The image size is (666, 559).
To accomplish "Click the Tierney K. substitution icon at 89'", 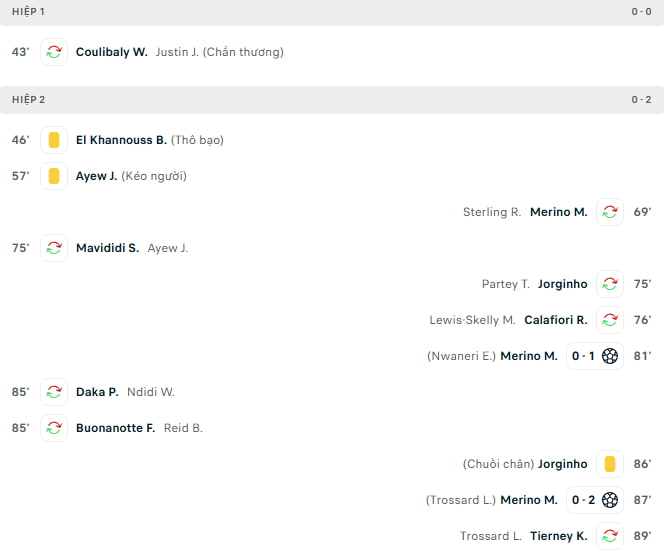I will coord(610,536).
